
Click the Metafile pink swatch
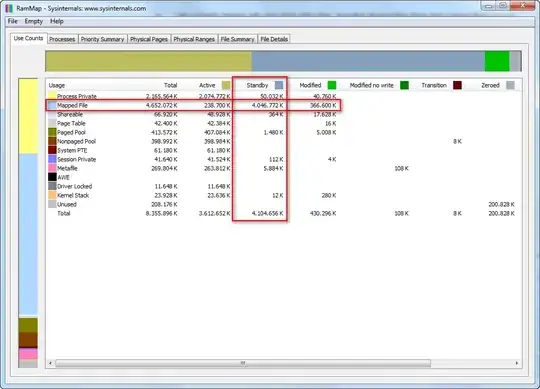point(52,168)
